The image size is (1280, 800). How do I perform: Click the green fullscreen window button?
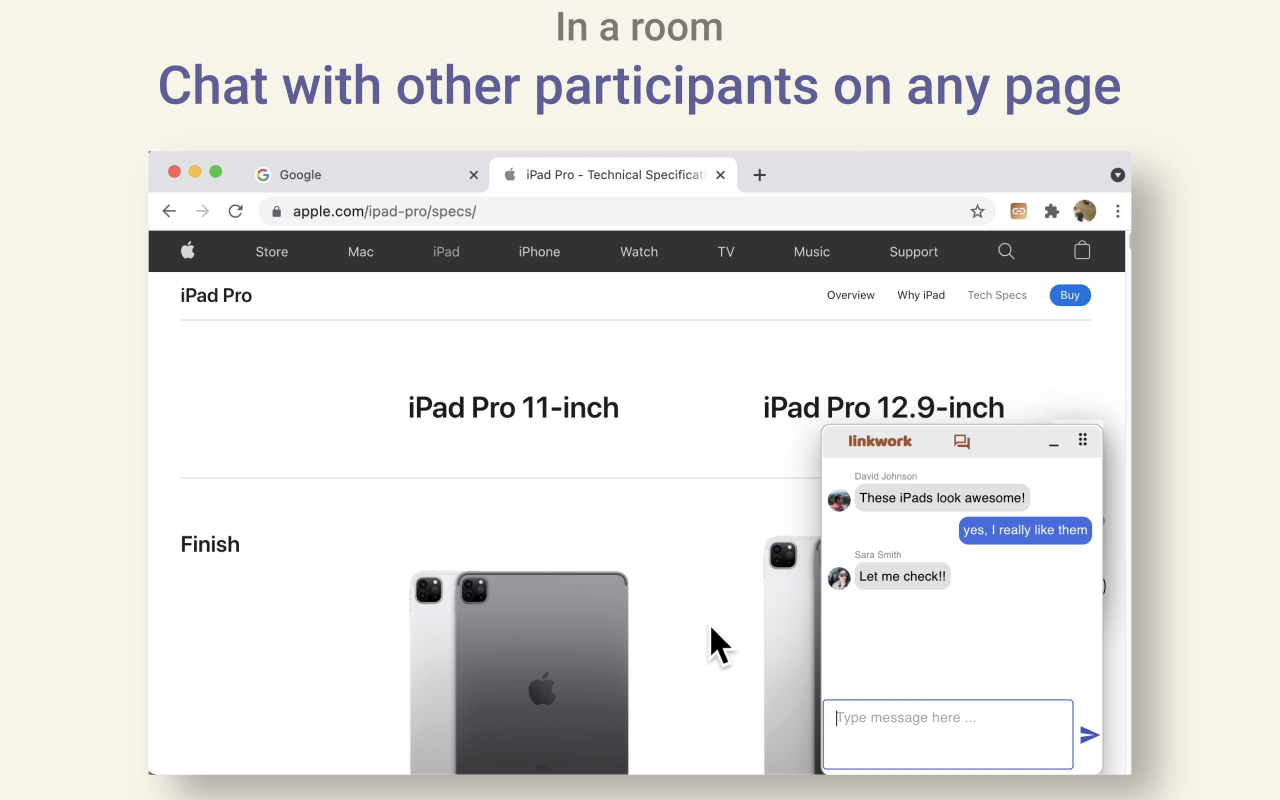[215, 172]
